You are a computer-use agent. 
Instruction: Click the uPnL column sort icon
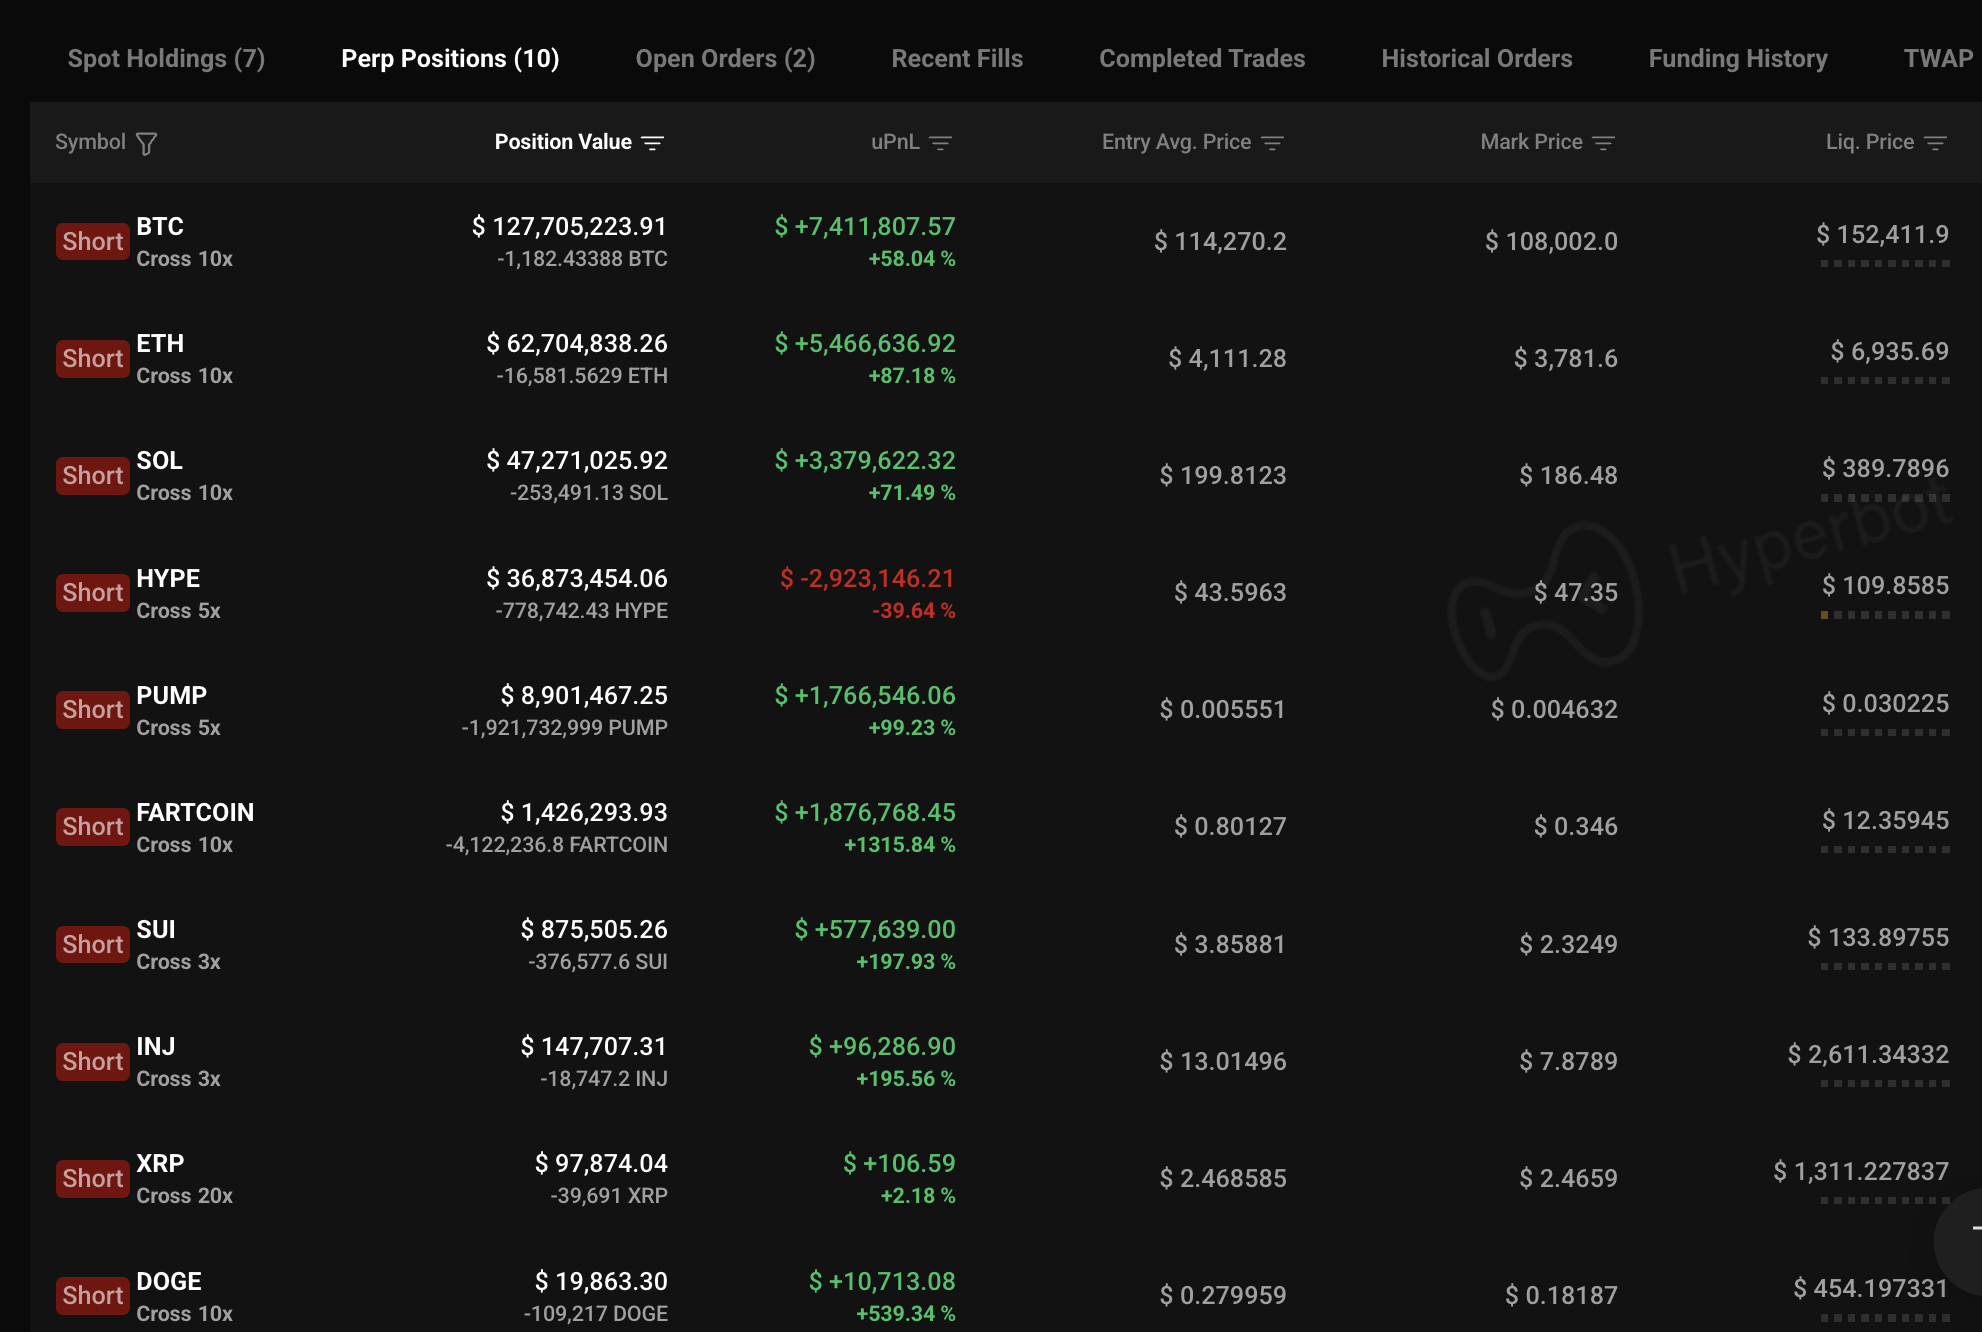pos(940,143)
